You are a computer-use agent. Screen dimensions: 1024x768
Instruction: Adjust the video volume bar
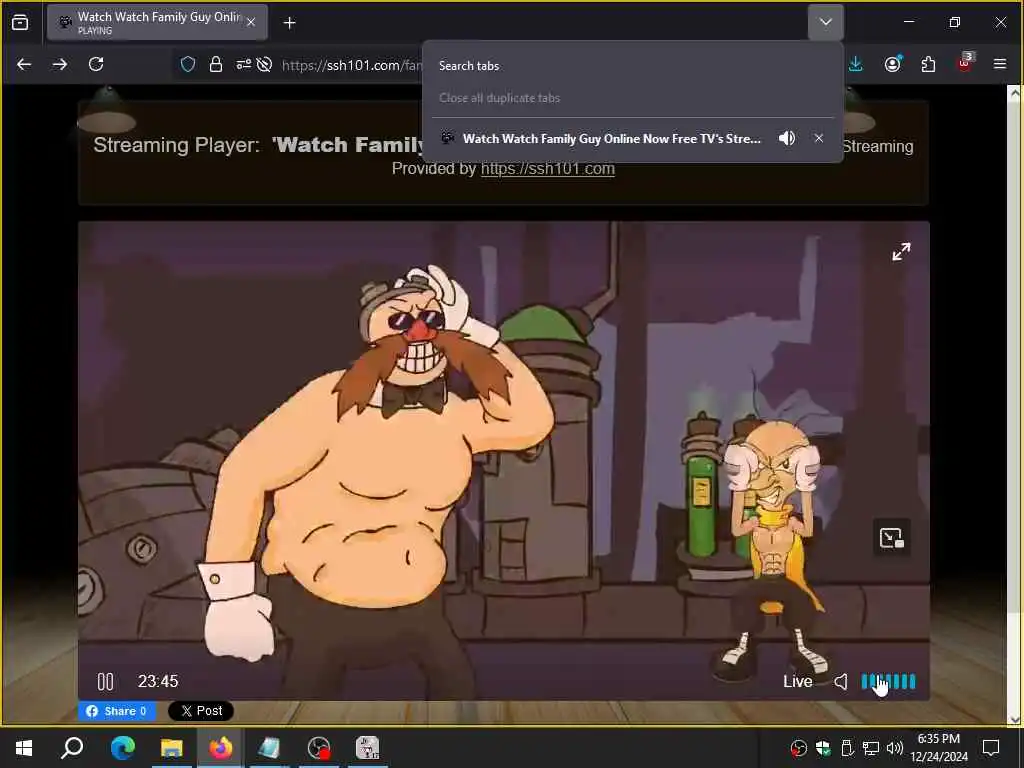[888, 682]
